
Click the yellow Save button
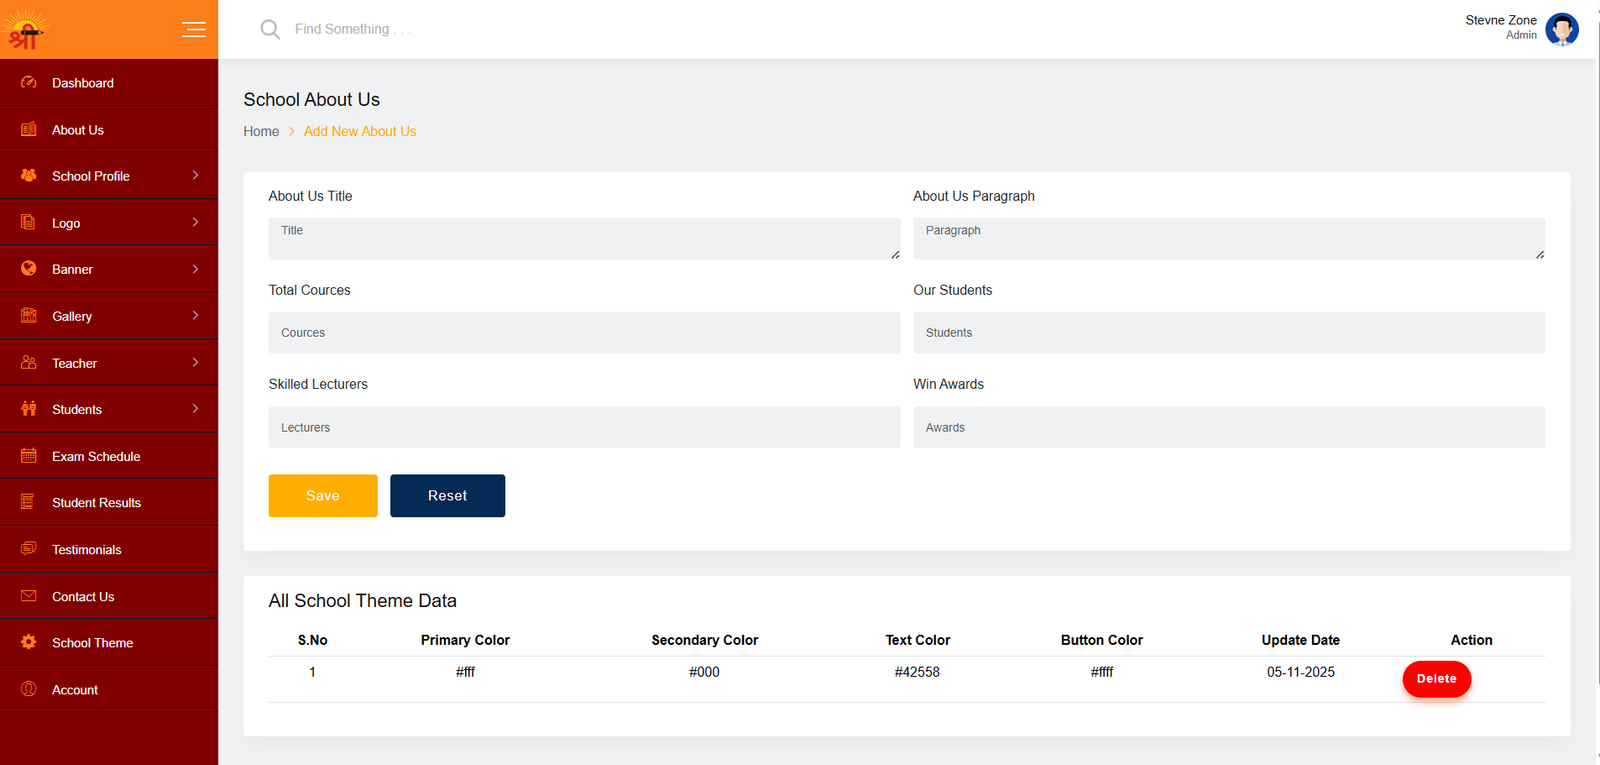pos(323,496)
